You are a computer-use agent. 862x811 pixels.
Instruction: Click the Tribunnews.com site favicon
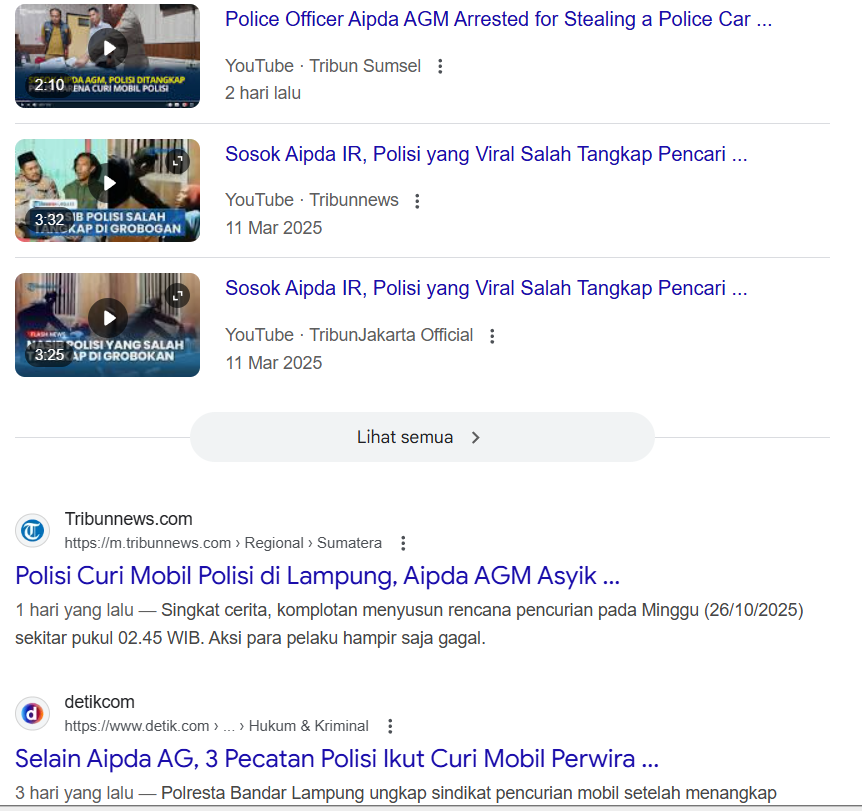pyautogui.click(x=32, y=531)
